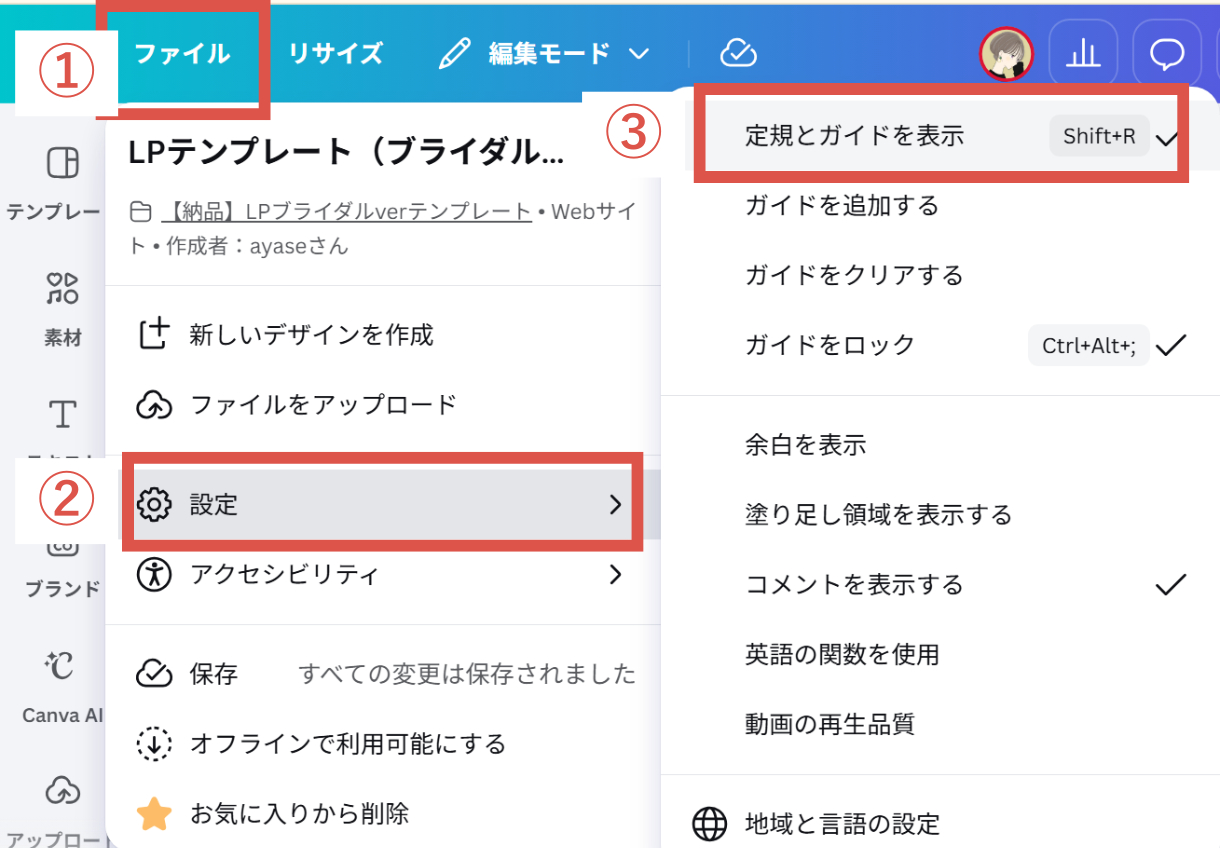Click the accessibility person icon
1220x848 pixels.
(154, 575)
